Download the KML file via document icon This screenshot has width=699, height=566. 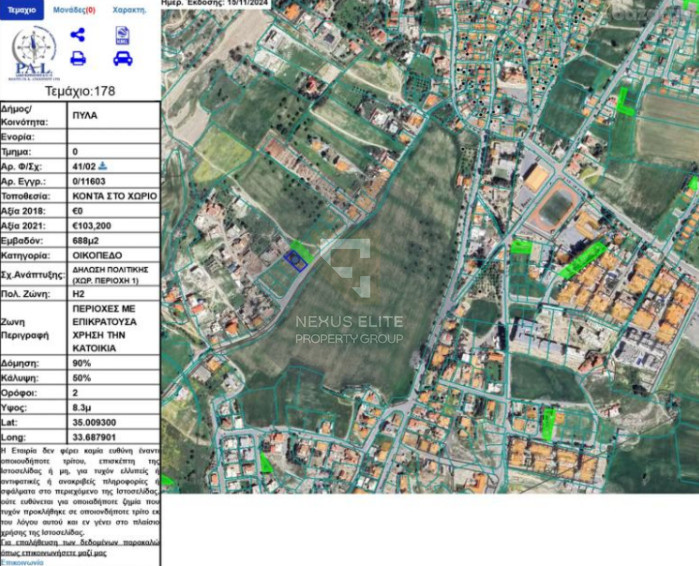click(x=122, y=35)
